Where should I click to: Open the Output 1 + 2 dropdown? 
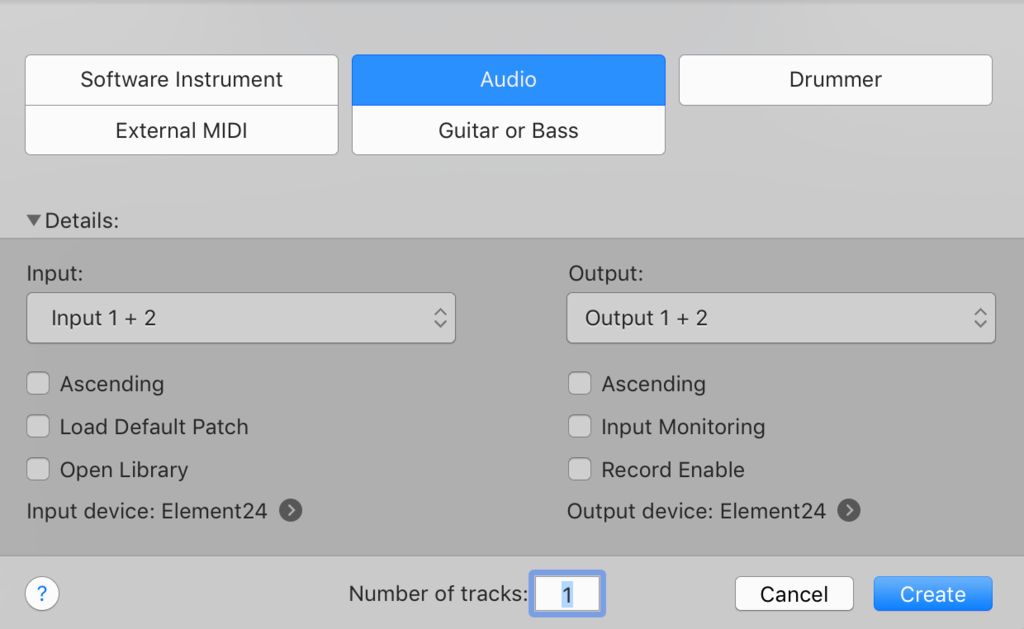pos(781,318)
